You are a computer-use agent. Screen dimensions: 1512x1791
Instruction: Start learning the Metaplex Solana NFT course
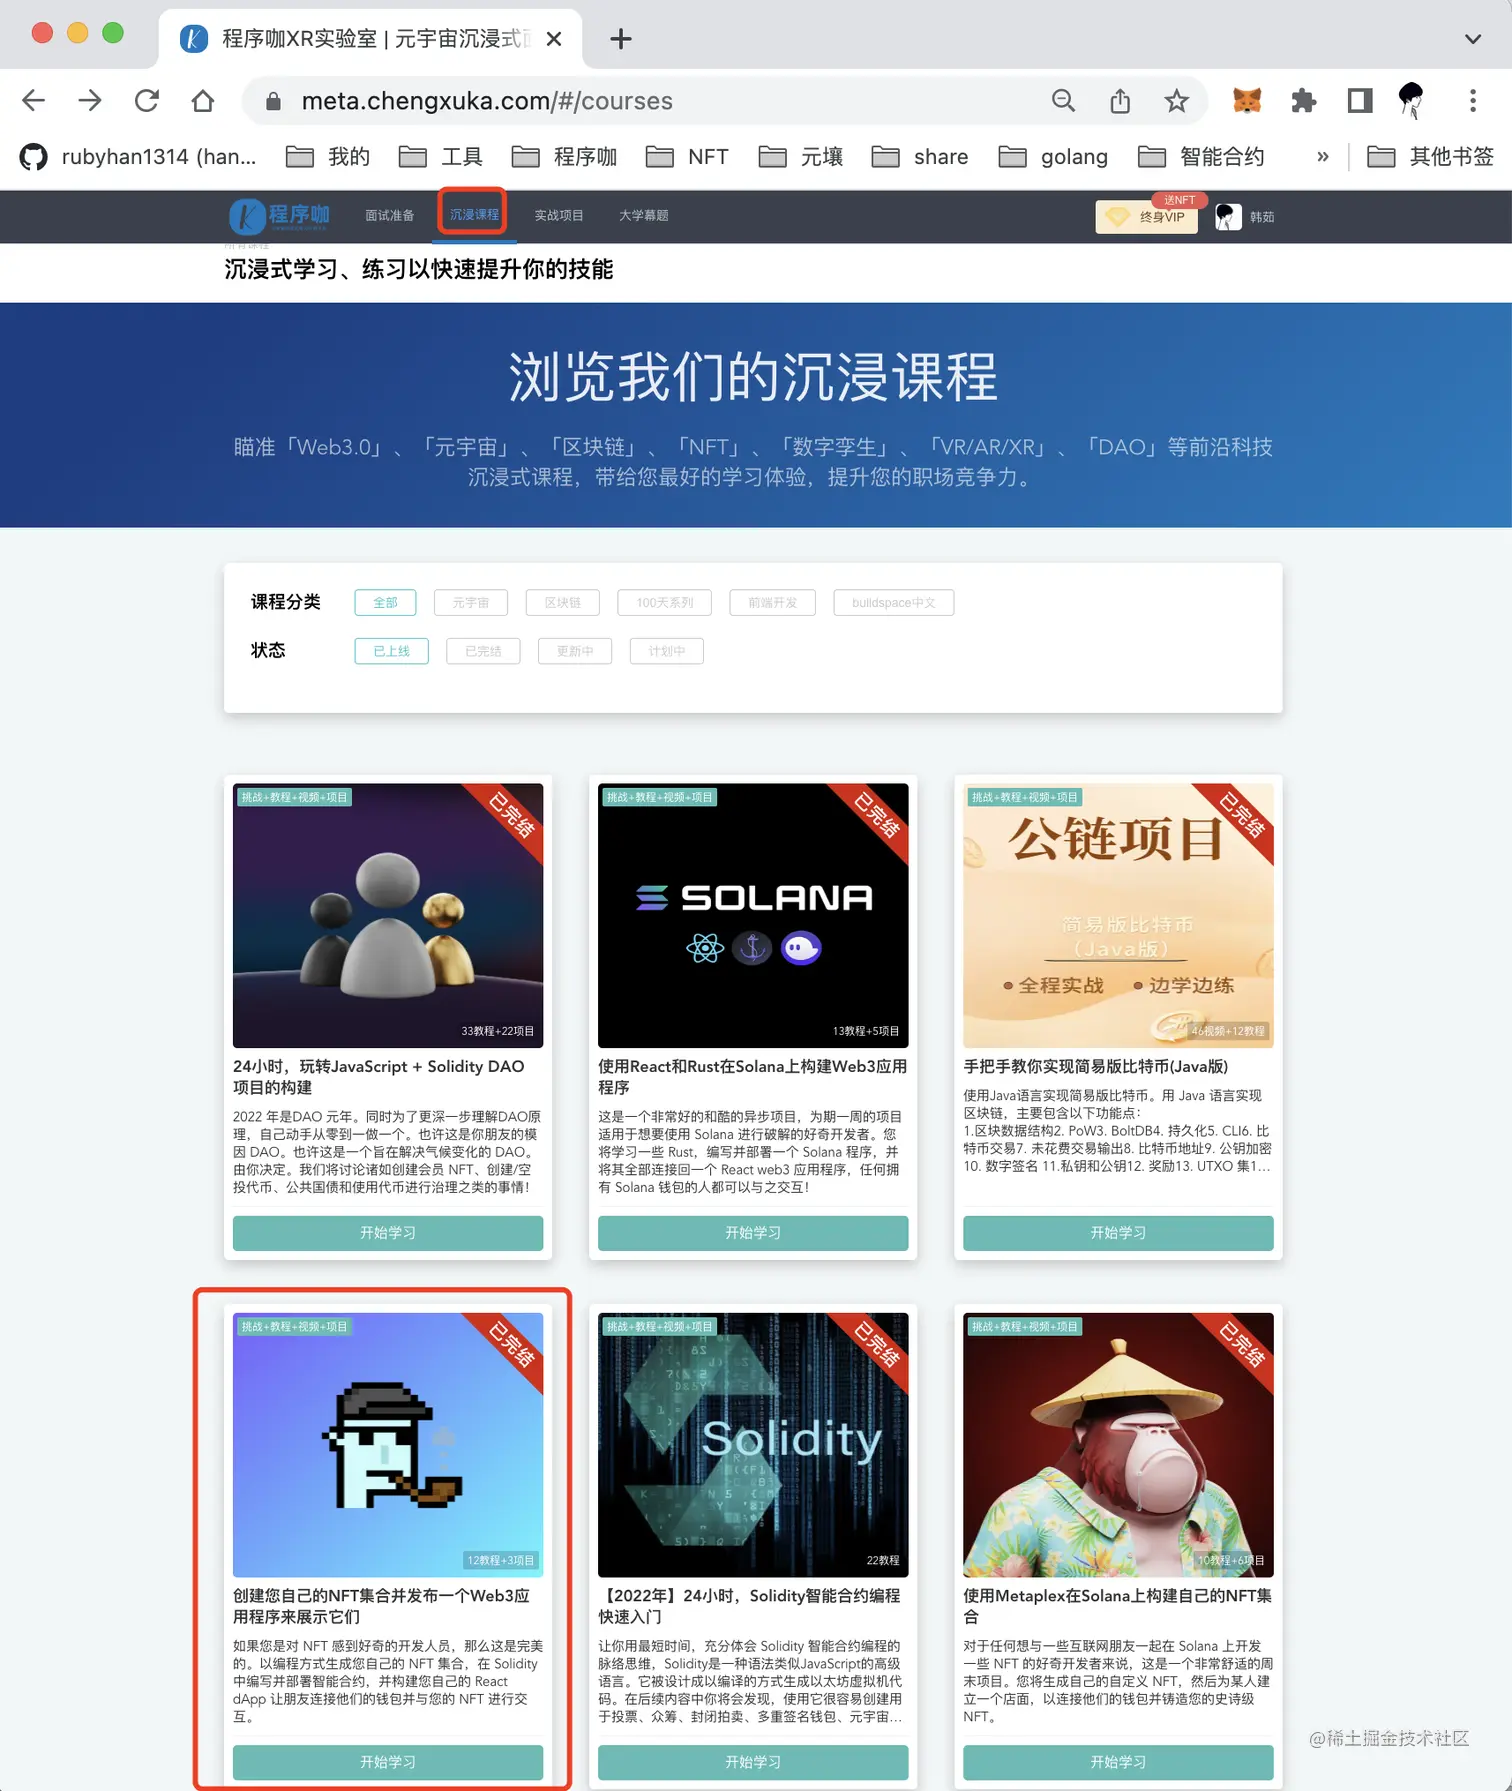(1118, 1762)
